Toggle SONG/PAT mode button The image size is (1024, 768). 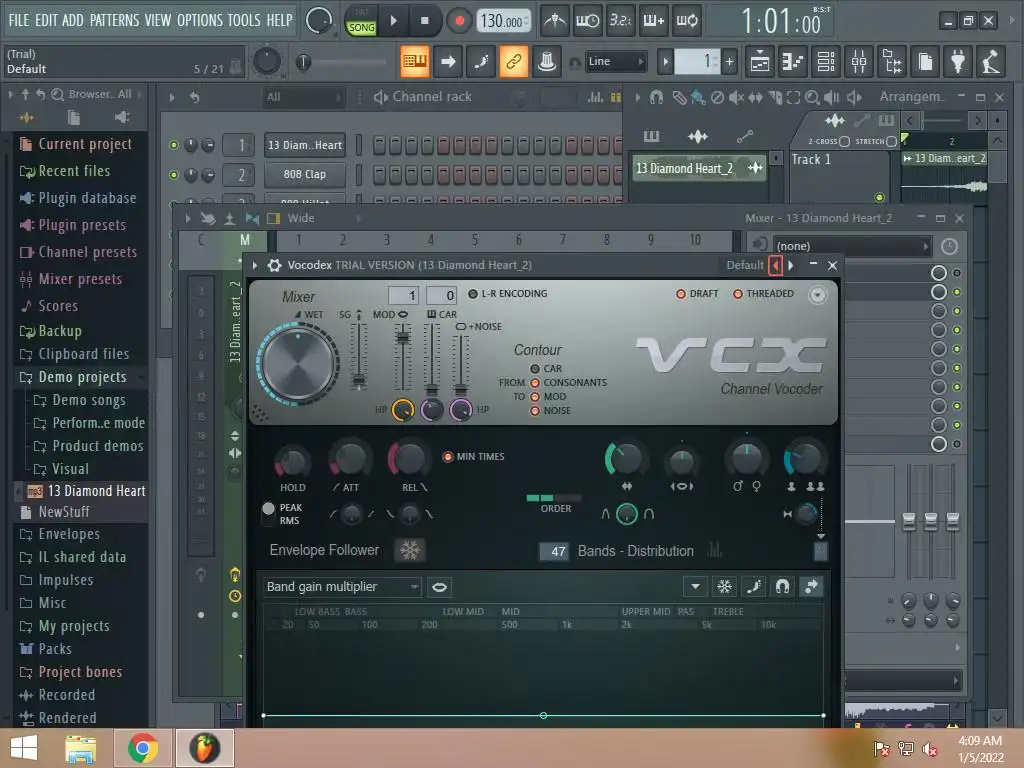coord(361,22)
